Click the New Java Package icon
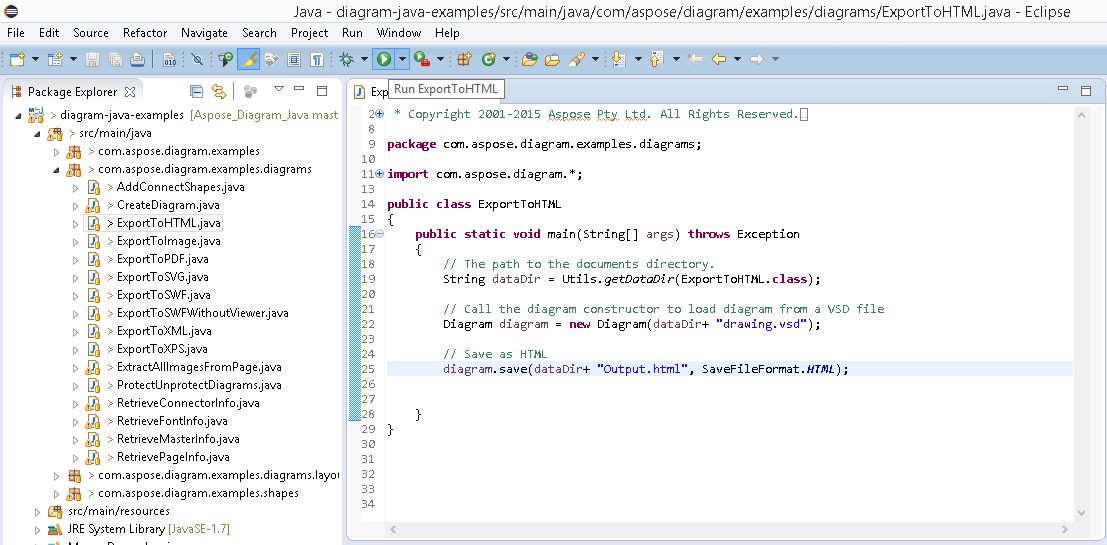Viewport: 1107px width, 545px height. (x=464, y=59)
